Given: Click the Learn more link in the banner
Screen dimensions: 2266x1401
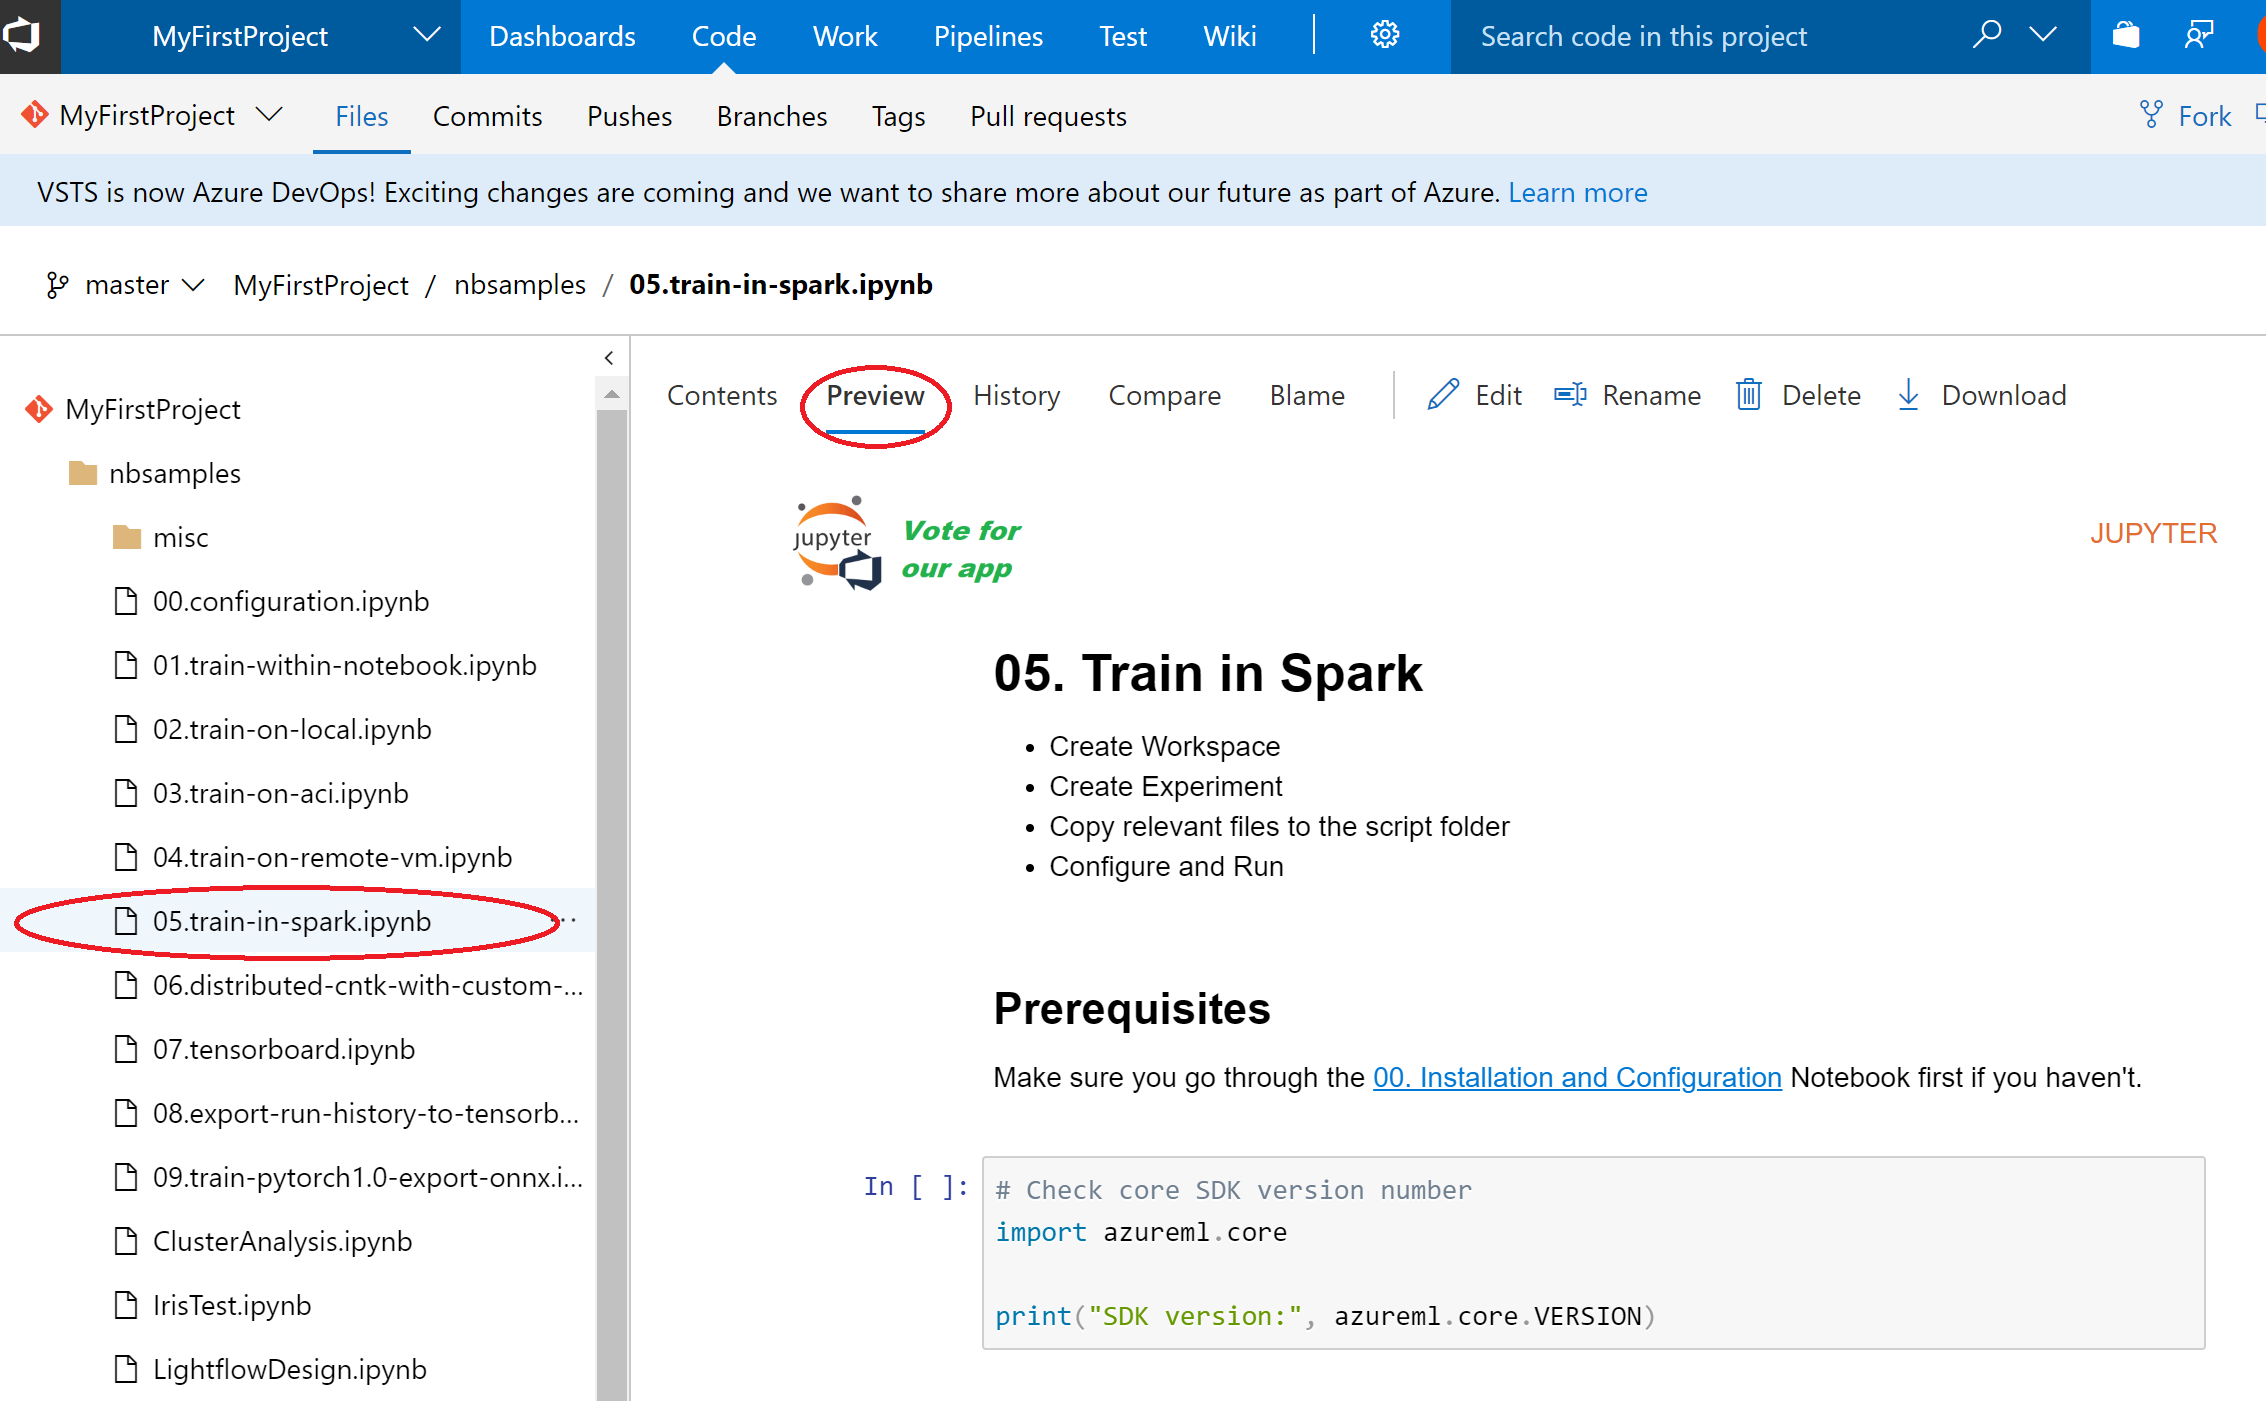Looking at the screenshot, I should coord(1578,192).
